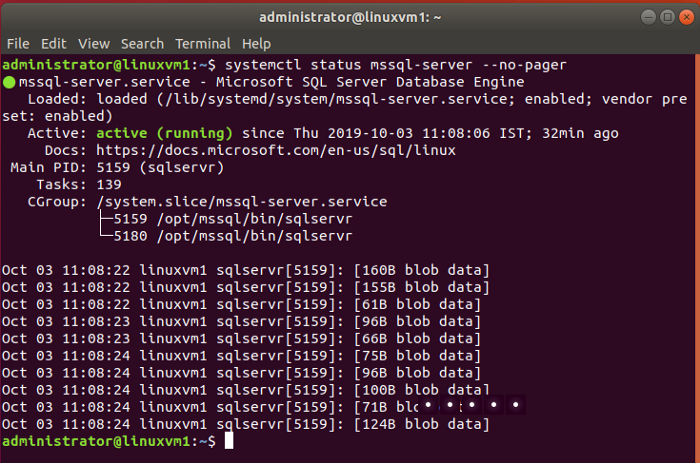Click the '[155B blob data]' log entry
Viewport: 700px width, 463px height.
pos(421,288)
